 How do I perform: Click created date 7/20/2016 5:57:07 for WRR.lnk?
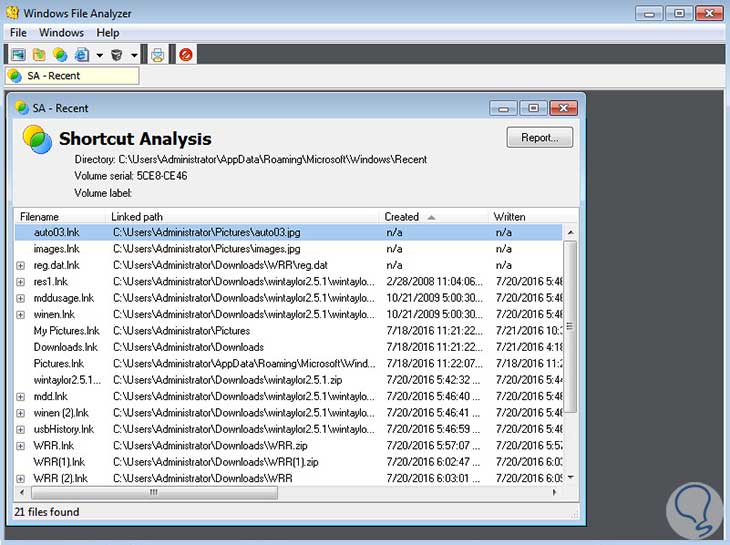click(433, 446)
